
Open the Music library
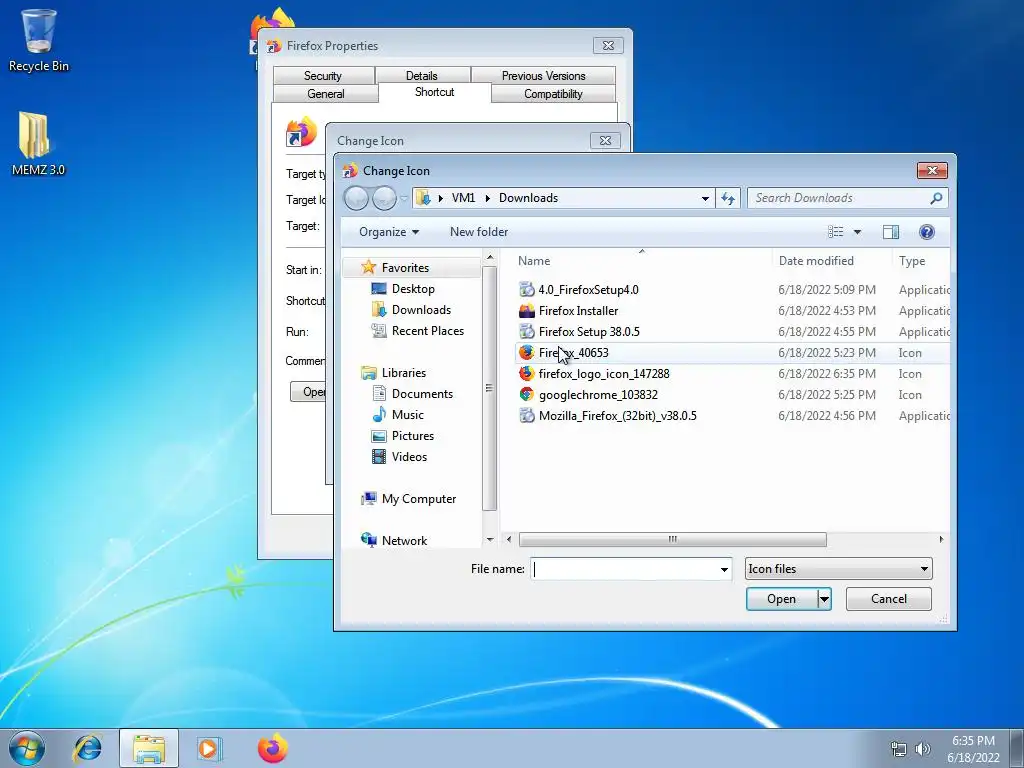point(408,415)
